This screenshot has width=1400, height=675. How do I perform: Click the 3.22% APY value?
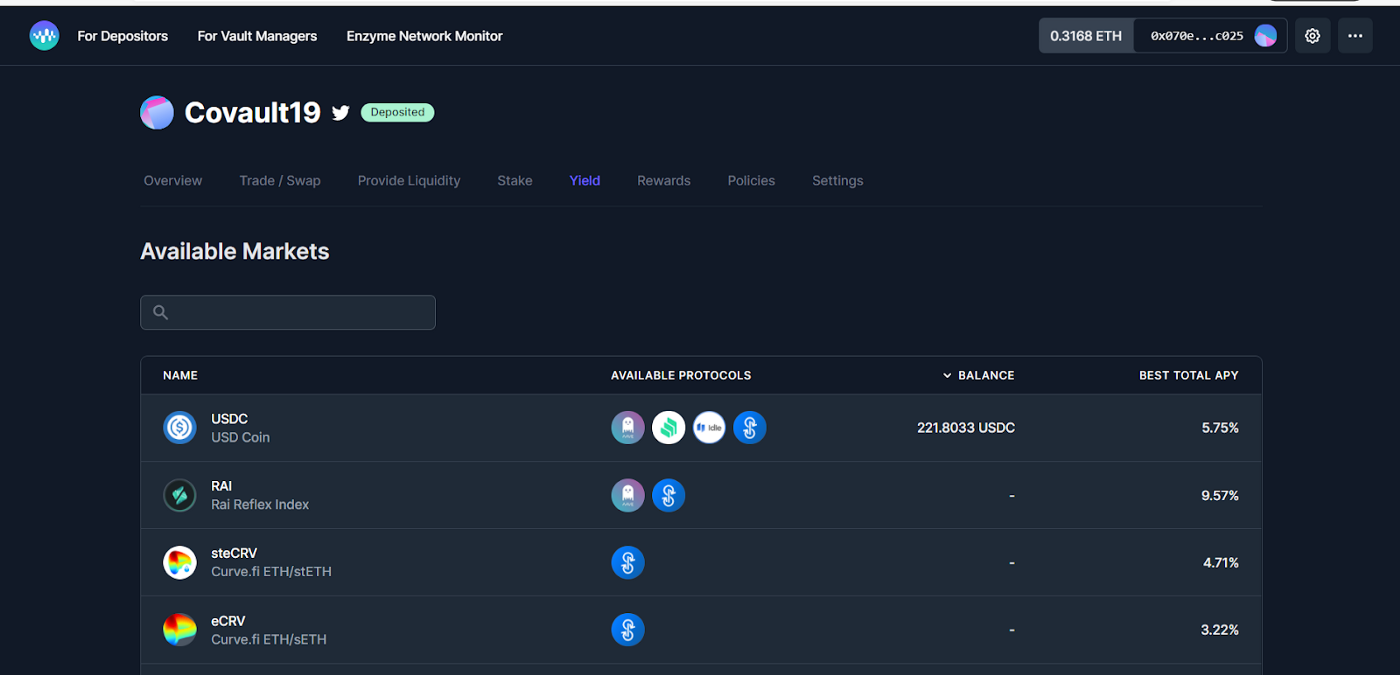click(x=1220, y=630)
